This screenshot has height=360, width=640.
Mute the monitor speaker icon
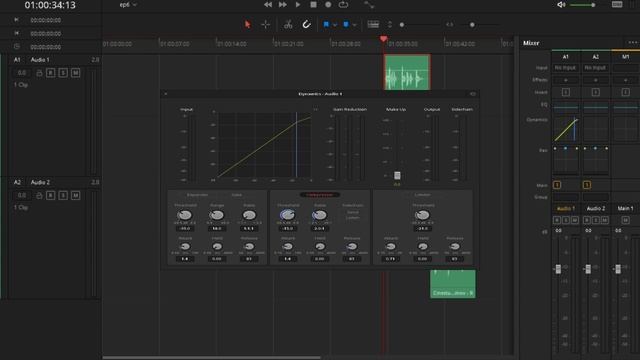pos(562,4)
